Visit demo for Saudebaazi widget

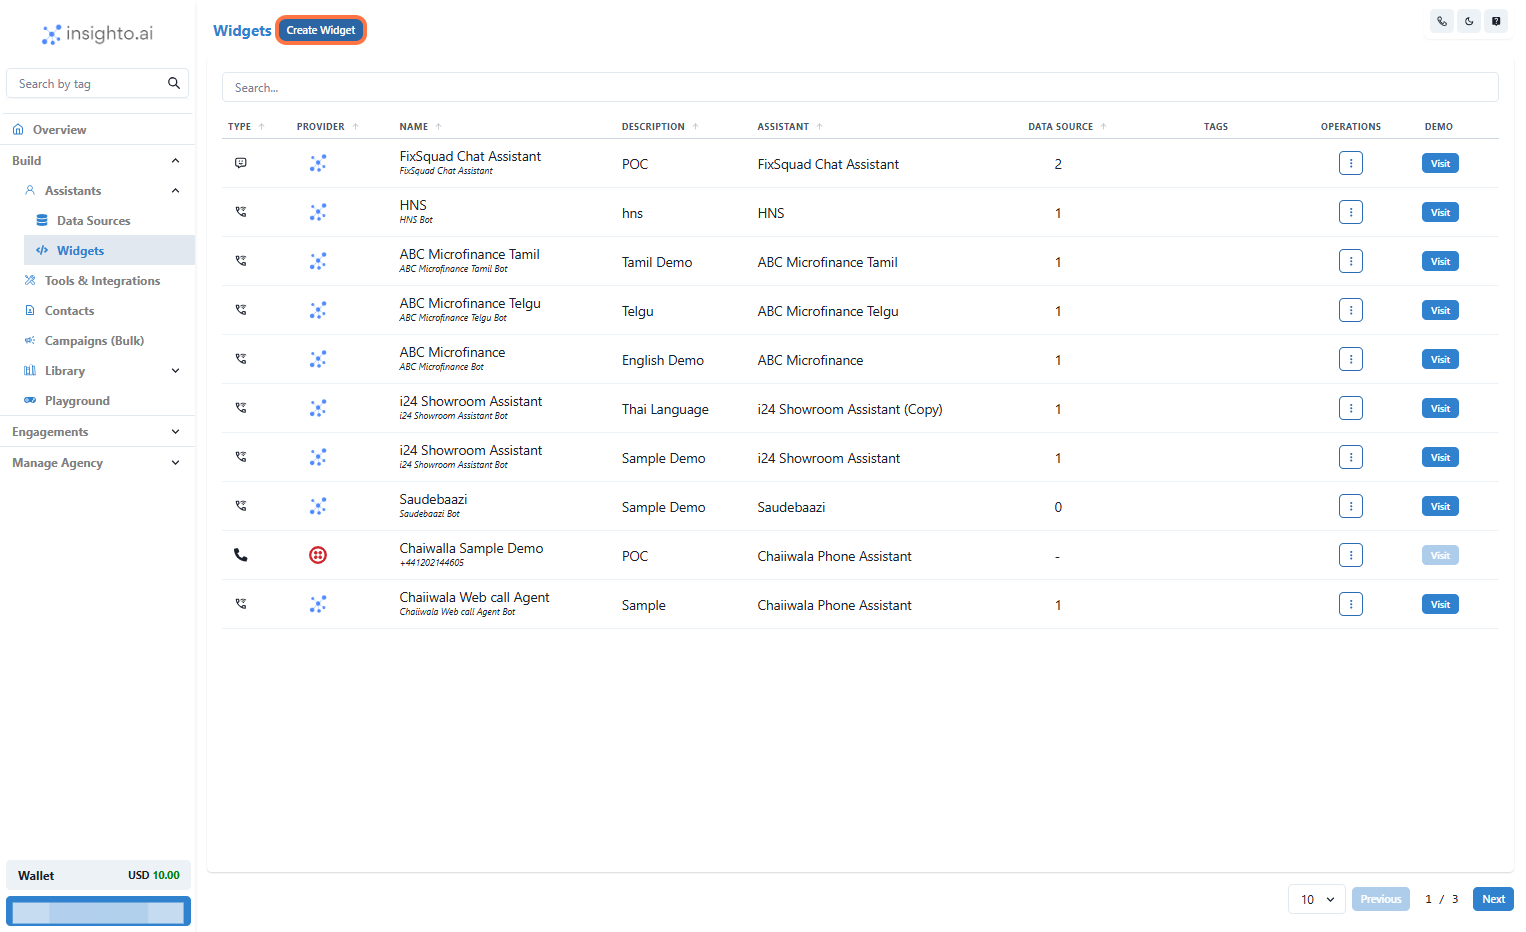(1440, 506)
